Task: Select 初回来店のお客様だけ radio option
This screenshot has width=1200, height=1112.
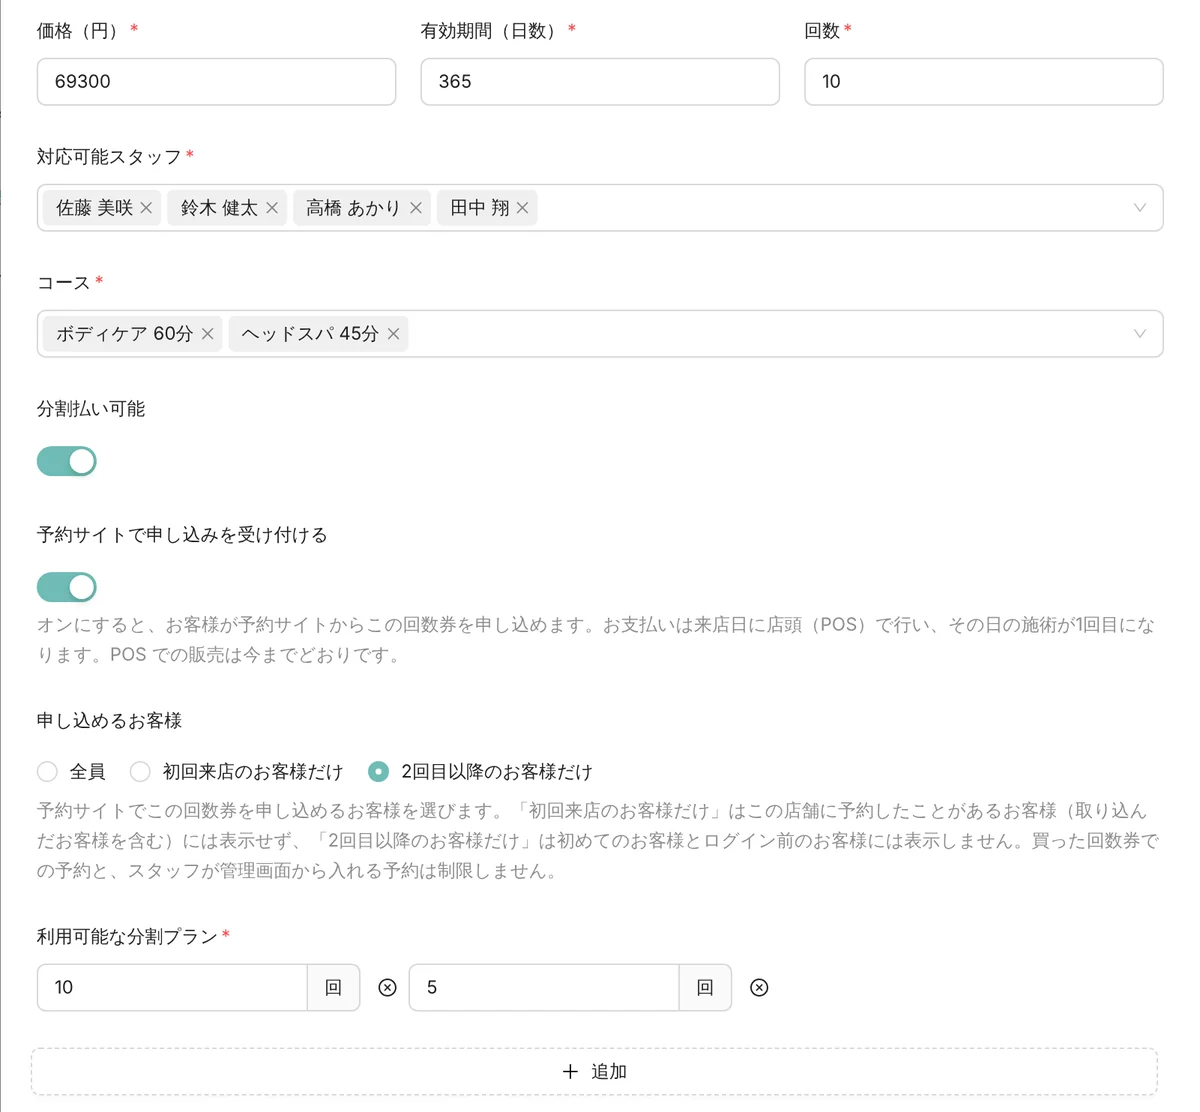Action: [x=140, y=771]
